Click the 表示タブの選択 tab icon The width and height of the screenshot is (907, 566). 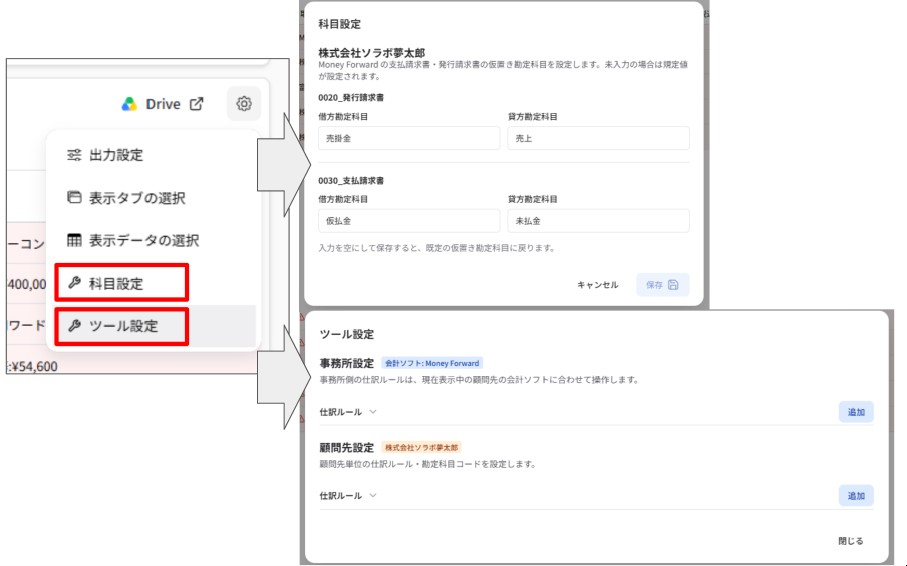(x=74, y=197)
